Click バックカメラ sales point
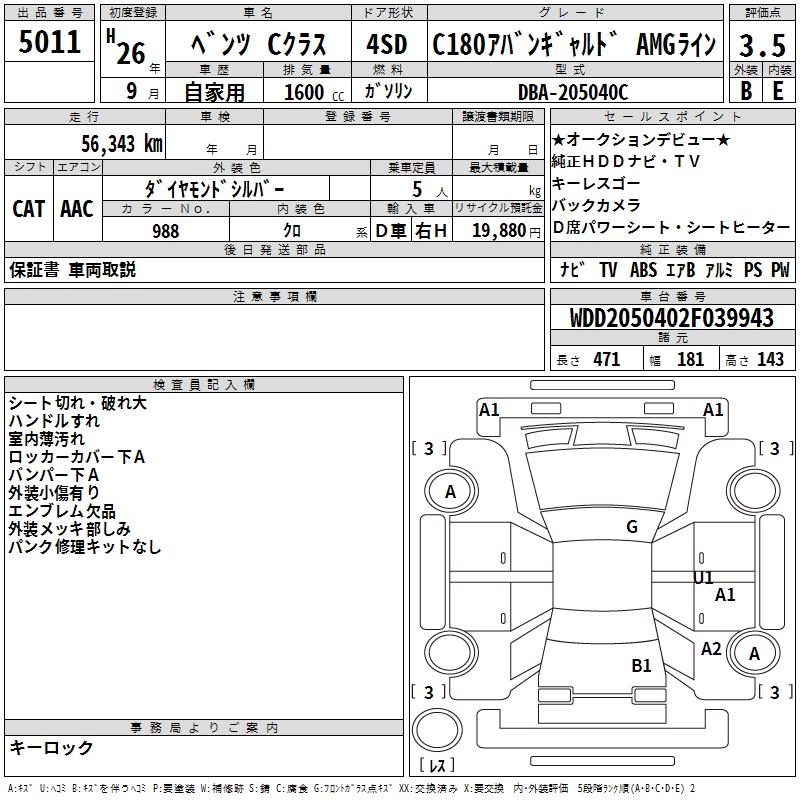 (596, 205)
